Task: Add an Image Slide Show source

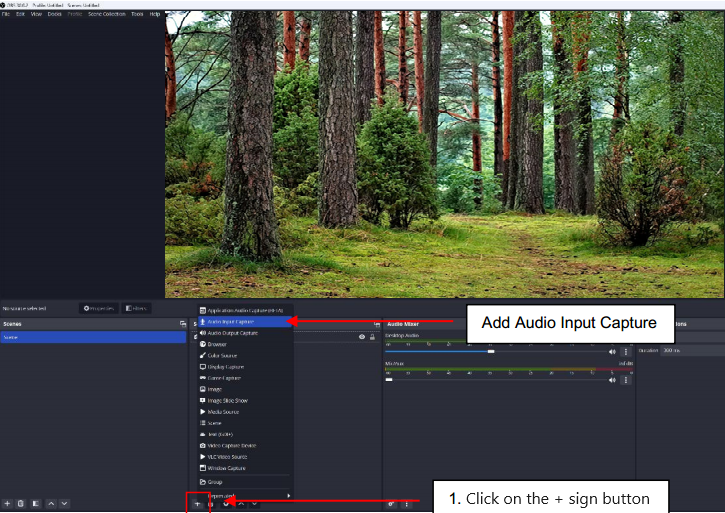Action: coord(245,401)
